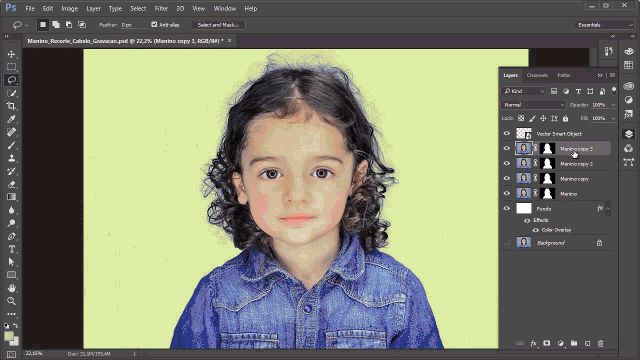Screen dimensions: 640x360
Task: Open the Window menu
Action: (225, 8)
